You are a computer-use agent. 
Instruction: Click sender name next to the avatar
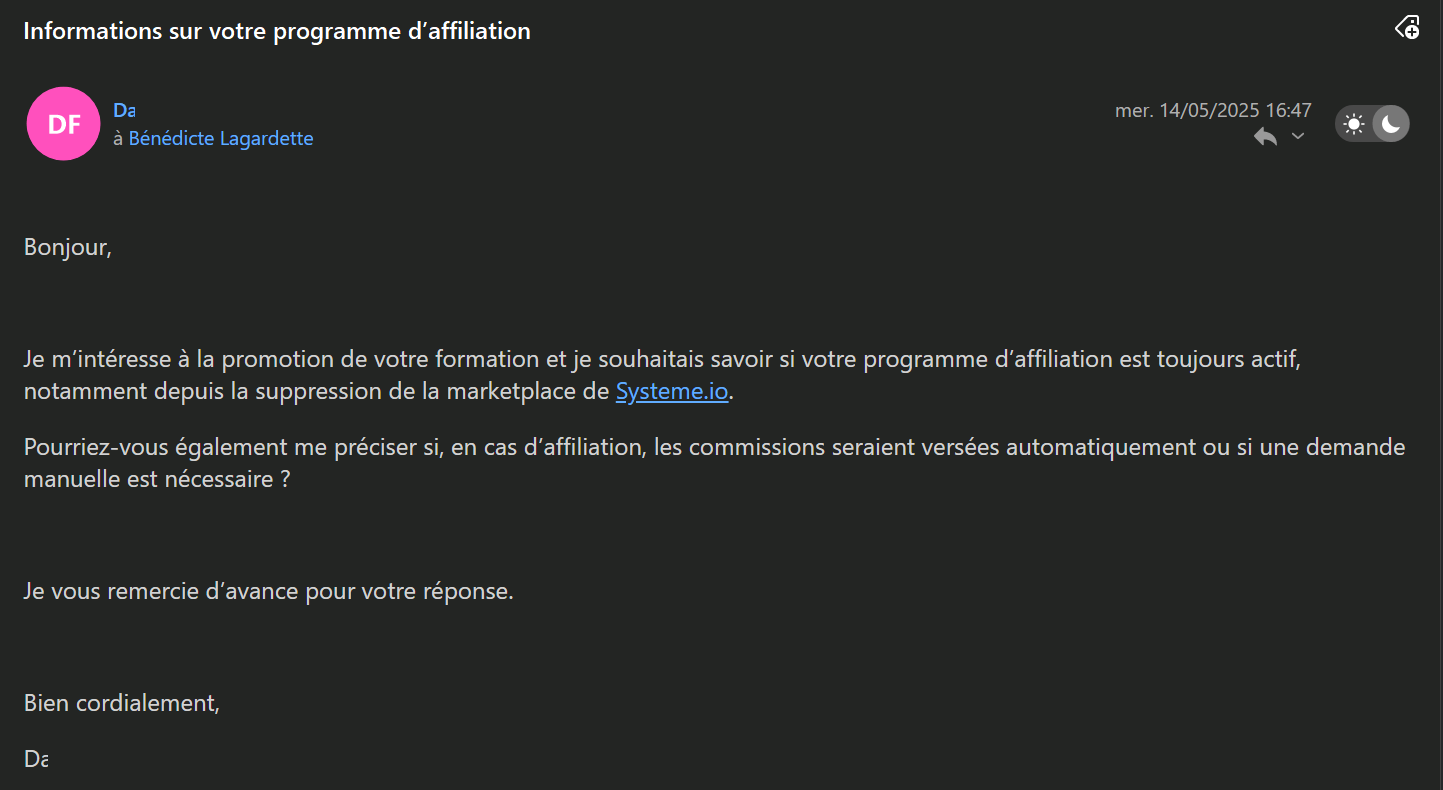[124, 110]
